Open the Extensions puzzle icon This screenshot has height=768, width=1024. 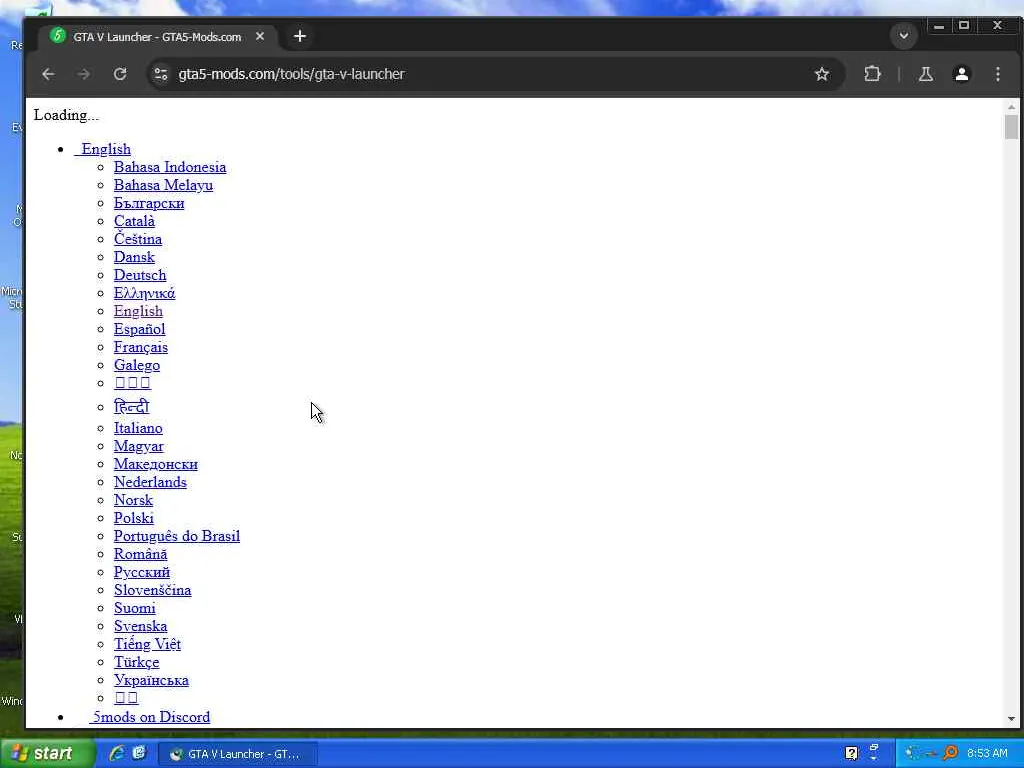[x=872, y=74]
